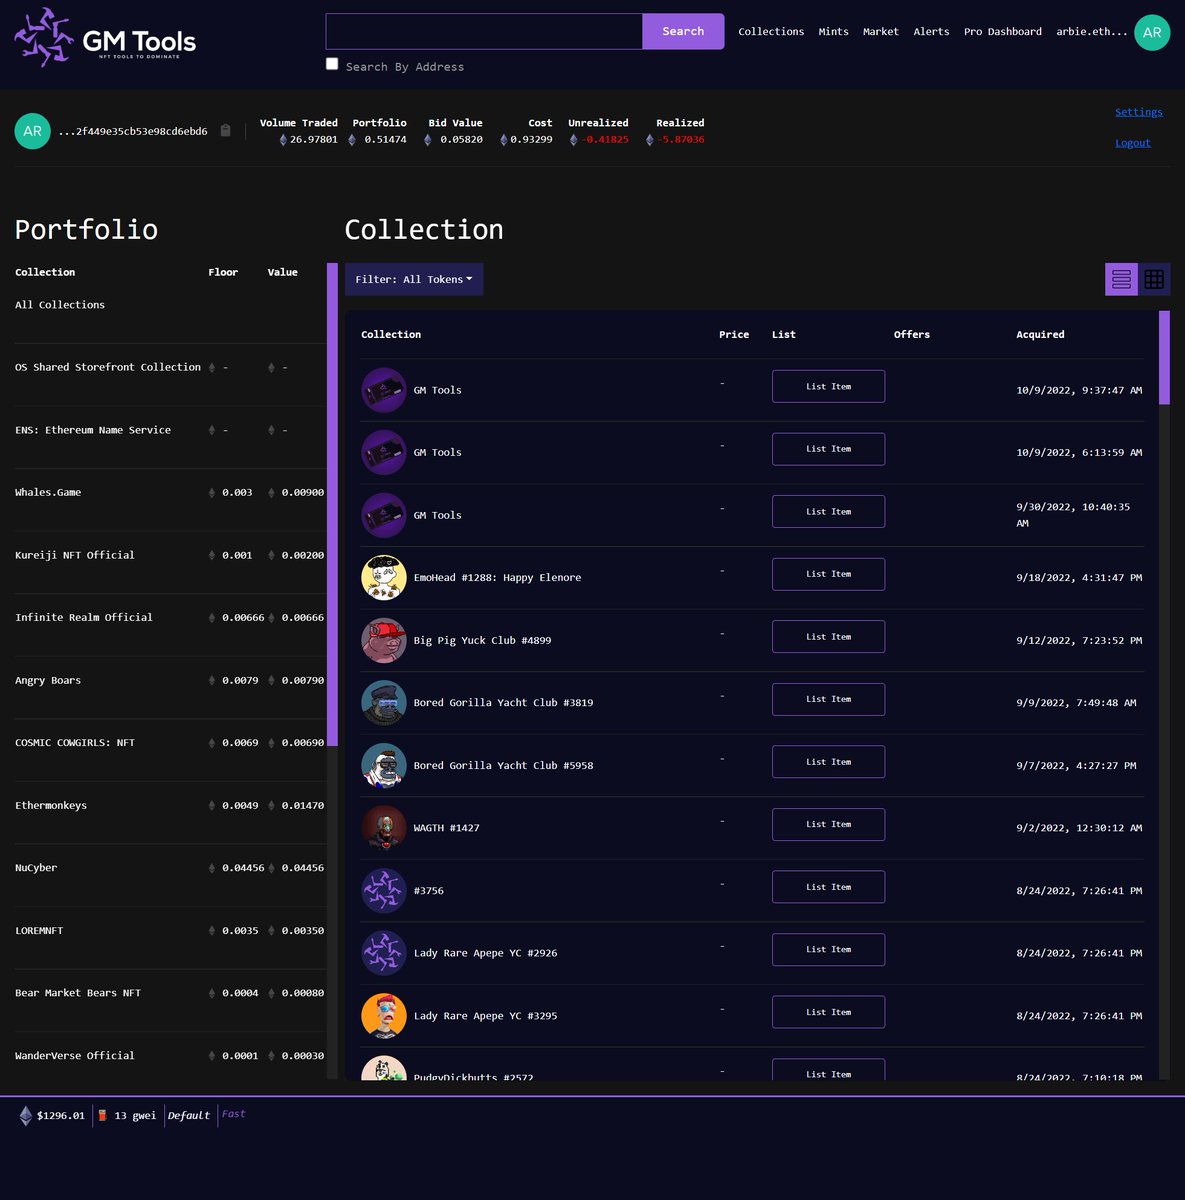Switch to list view layout
The image size is (1185, 1200).
(x=1121, y=279)
